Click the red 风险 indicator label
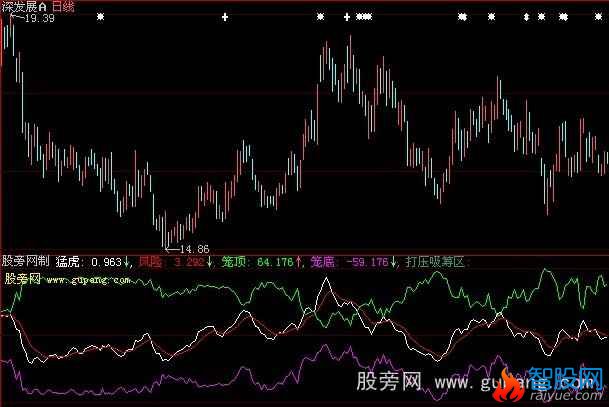 pyautogui.click(x=151, y=262)
